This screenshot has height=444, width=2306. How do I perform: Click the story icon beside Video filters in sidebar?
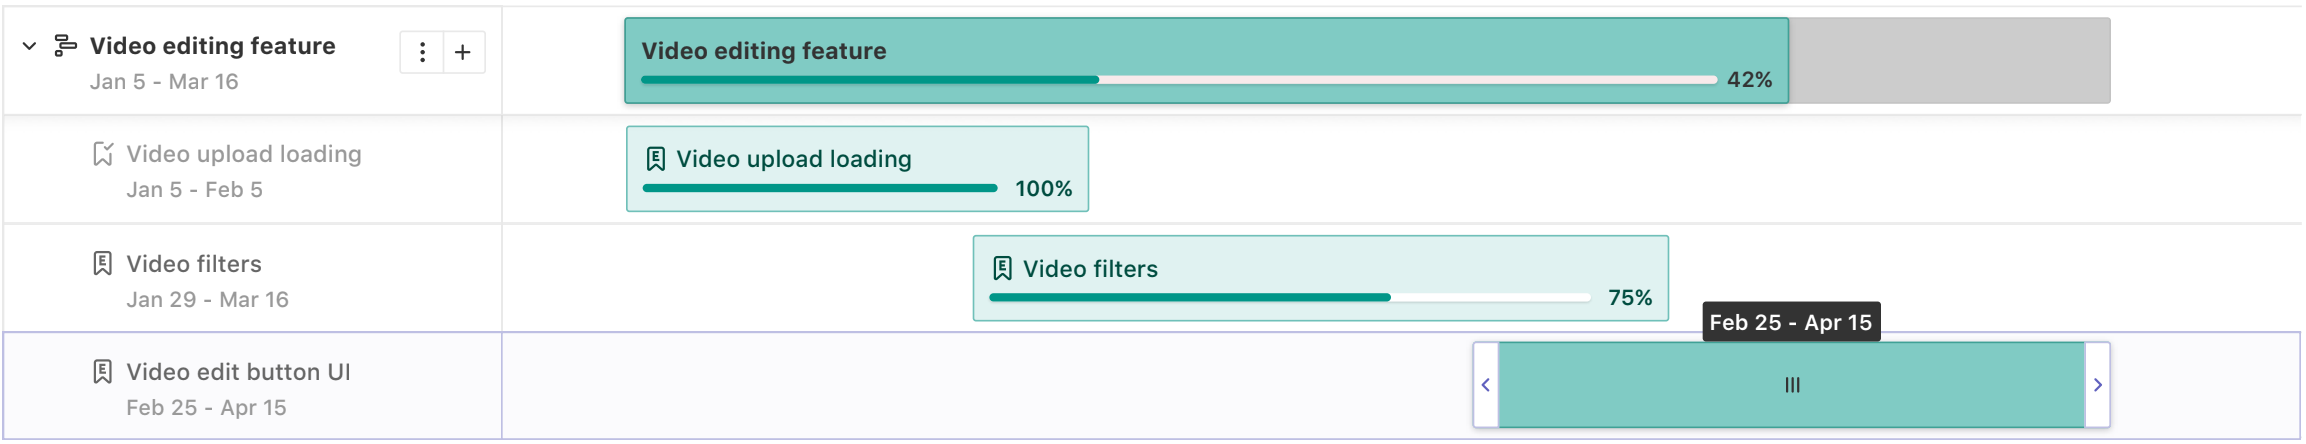tap(103, 264)
